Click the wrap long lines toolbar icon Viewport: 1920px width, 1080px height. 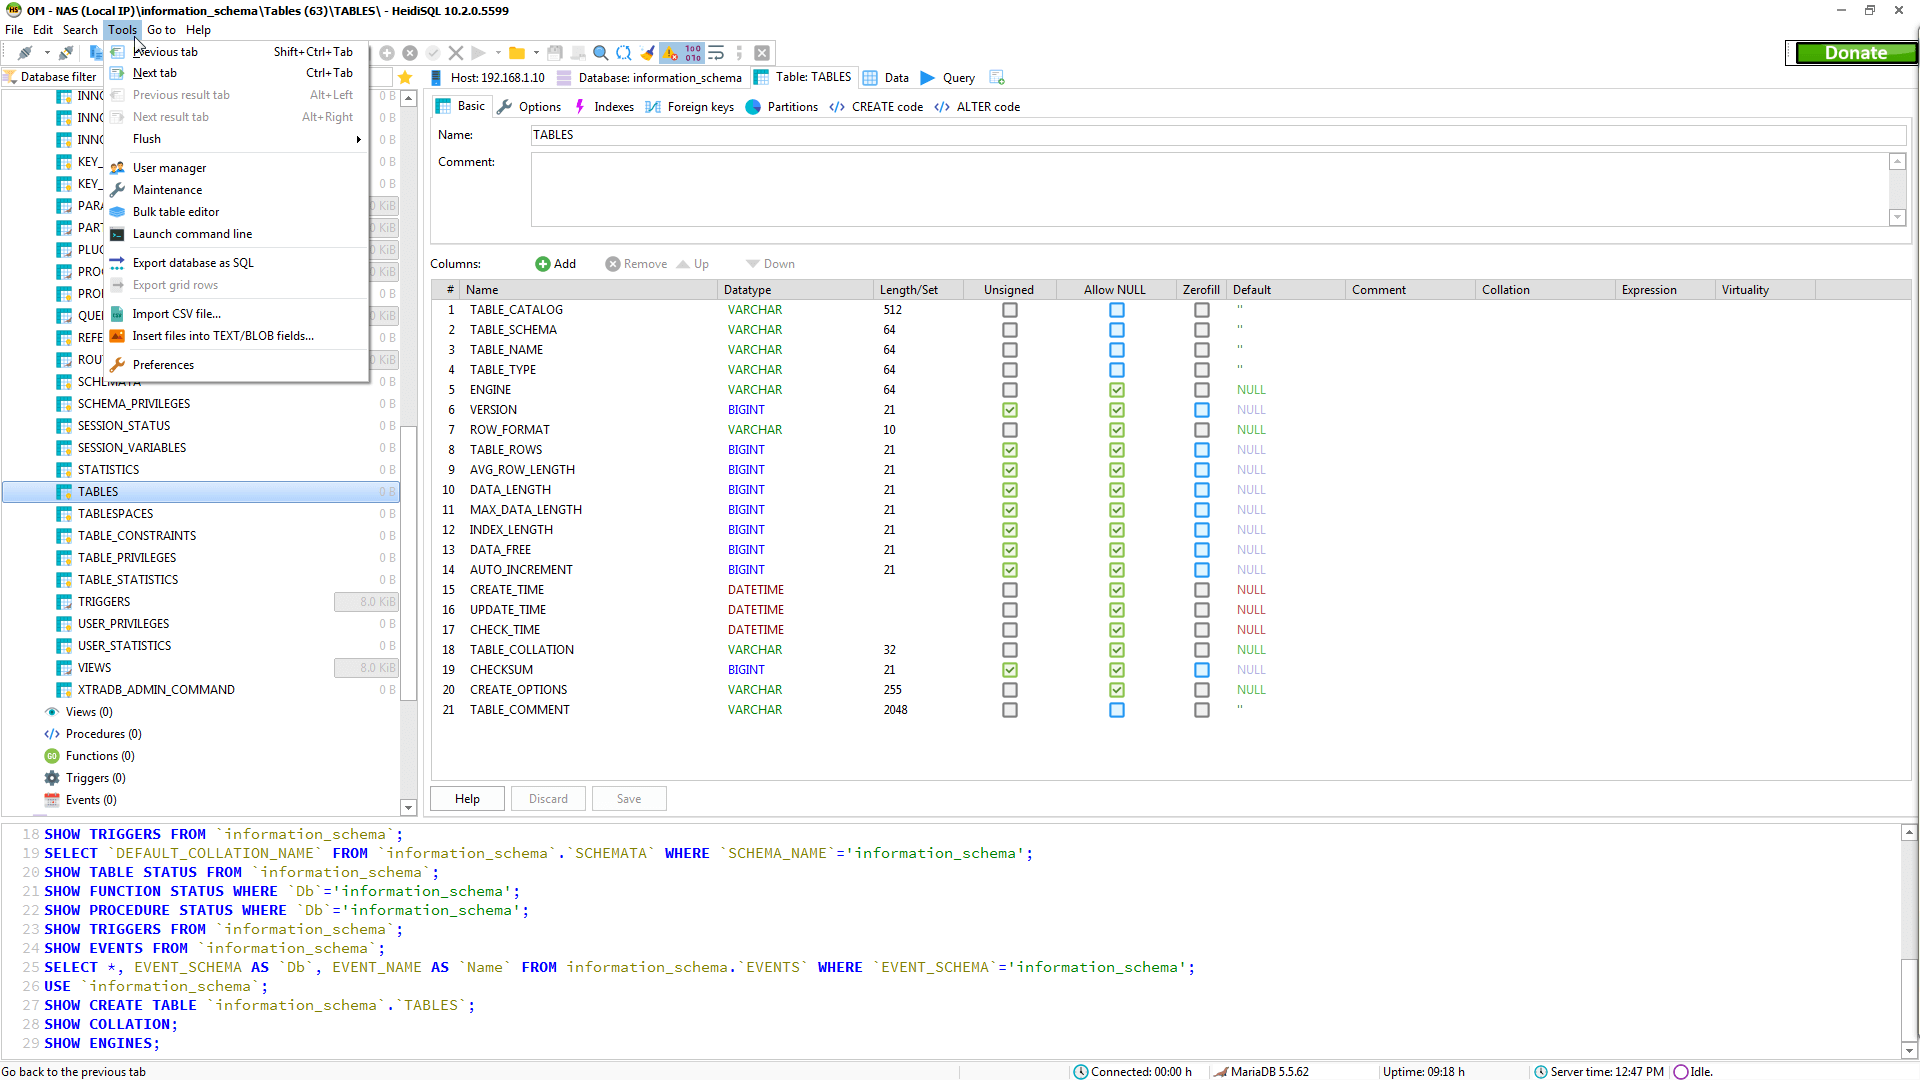pyautogui.click(x=716, y=53)
